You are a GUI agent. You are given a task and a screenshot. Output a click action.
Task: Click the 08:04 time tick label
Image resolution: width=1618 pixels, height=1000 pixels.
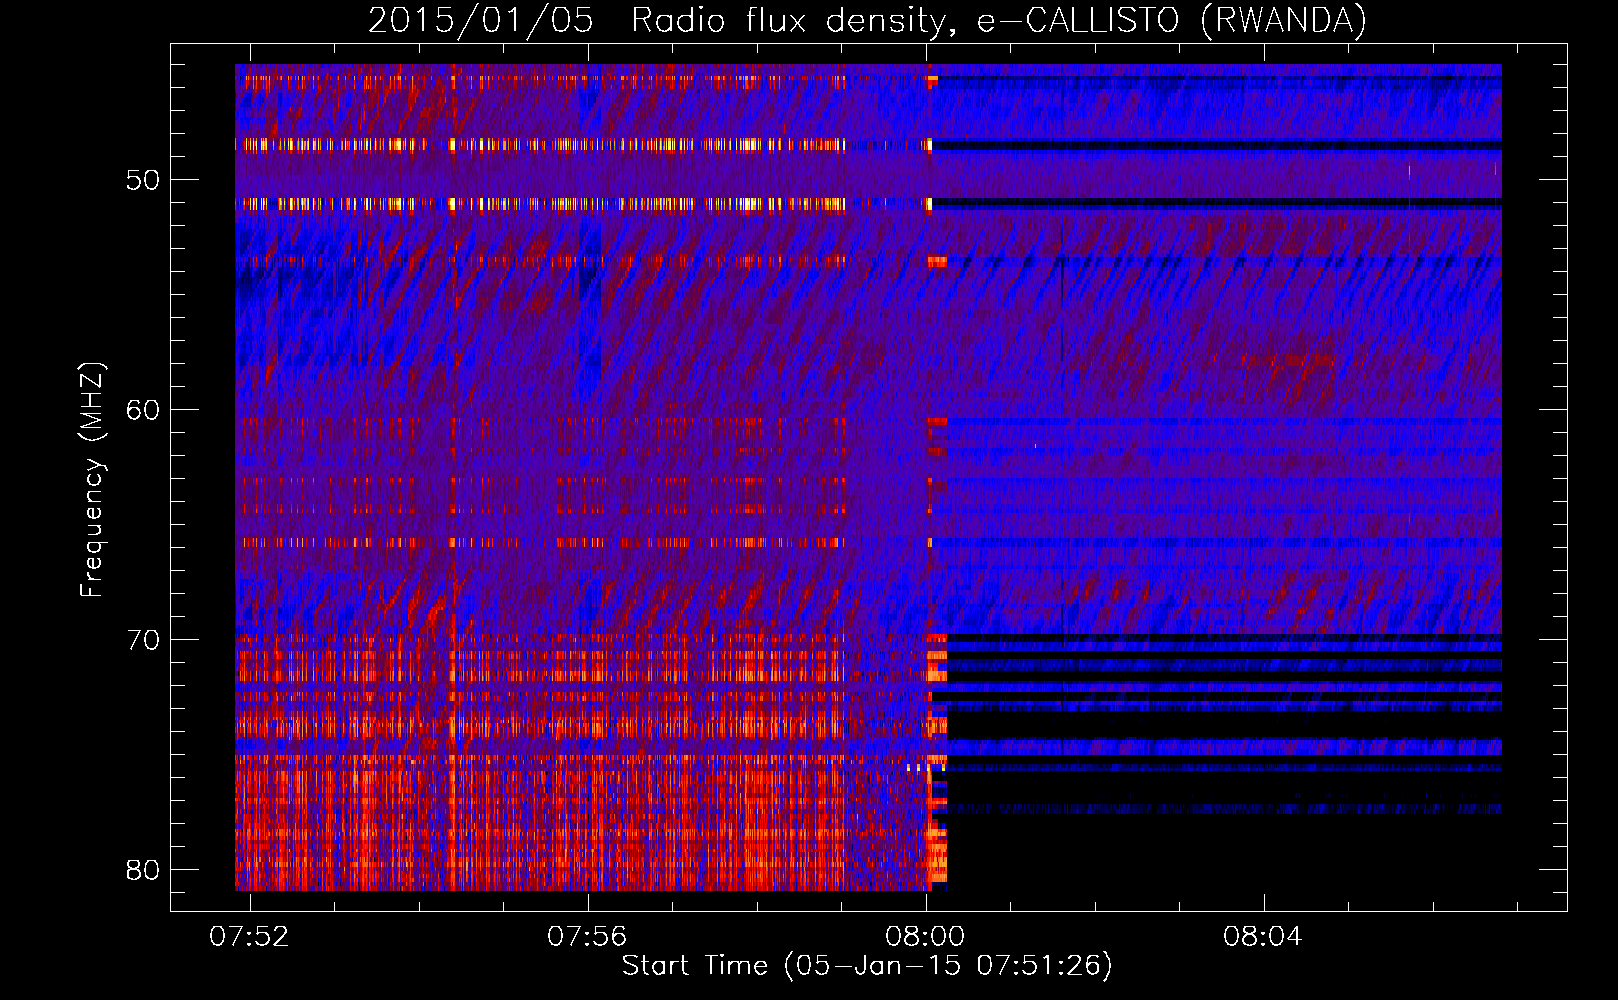click(1263, 936)
